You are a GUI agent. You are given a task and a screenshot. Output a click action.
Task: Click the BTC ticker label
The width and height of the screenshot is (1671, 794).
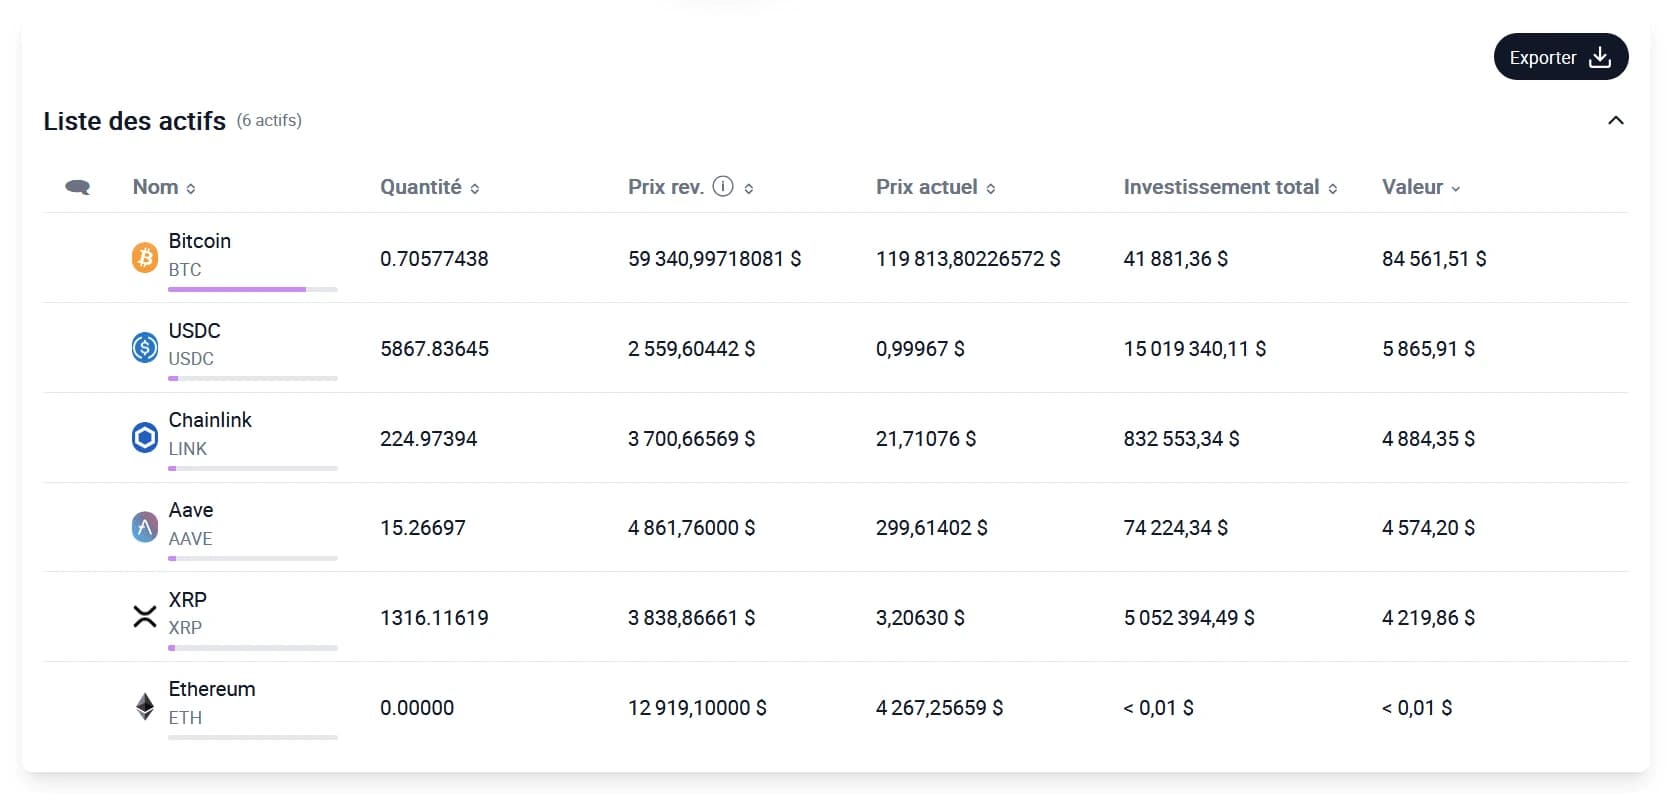[185, 270]
